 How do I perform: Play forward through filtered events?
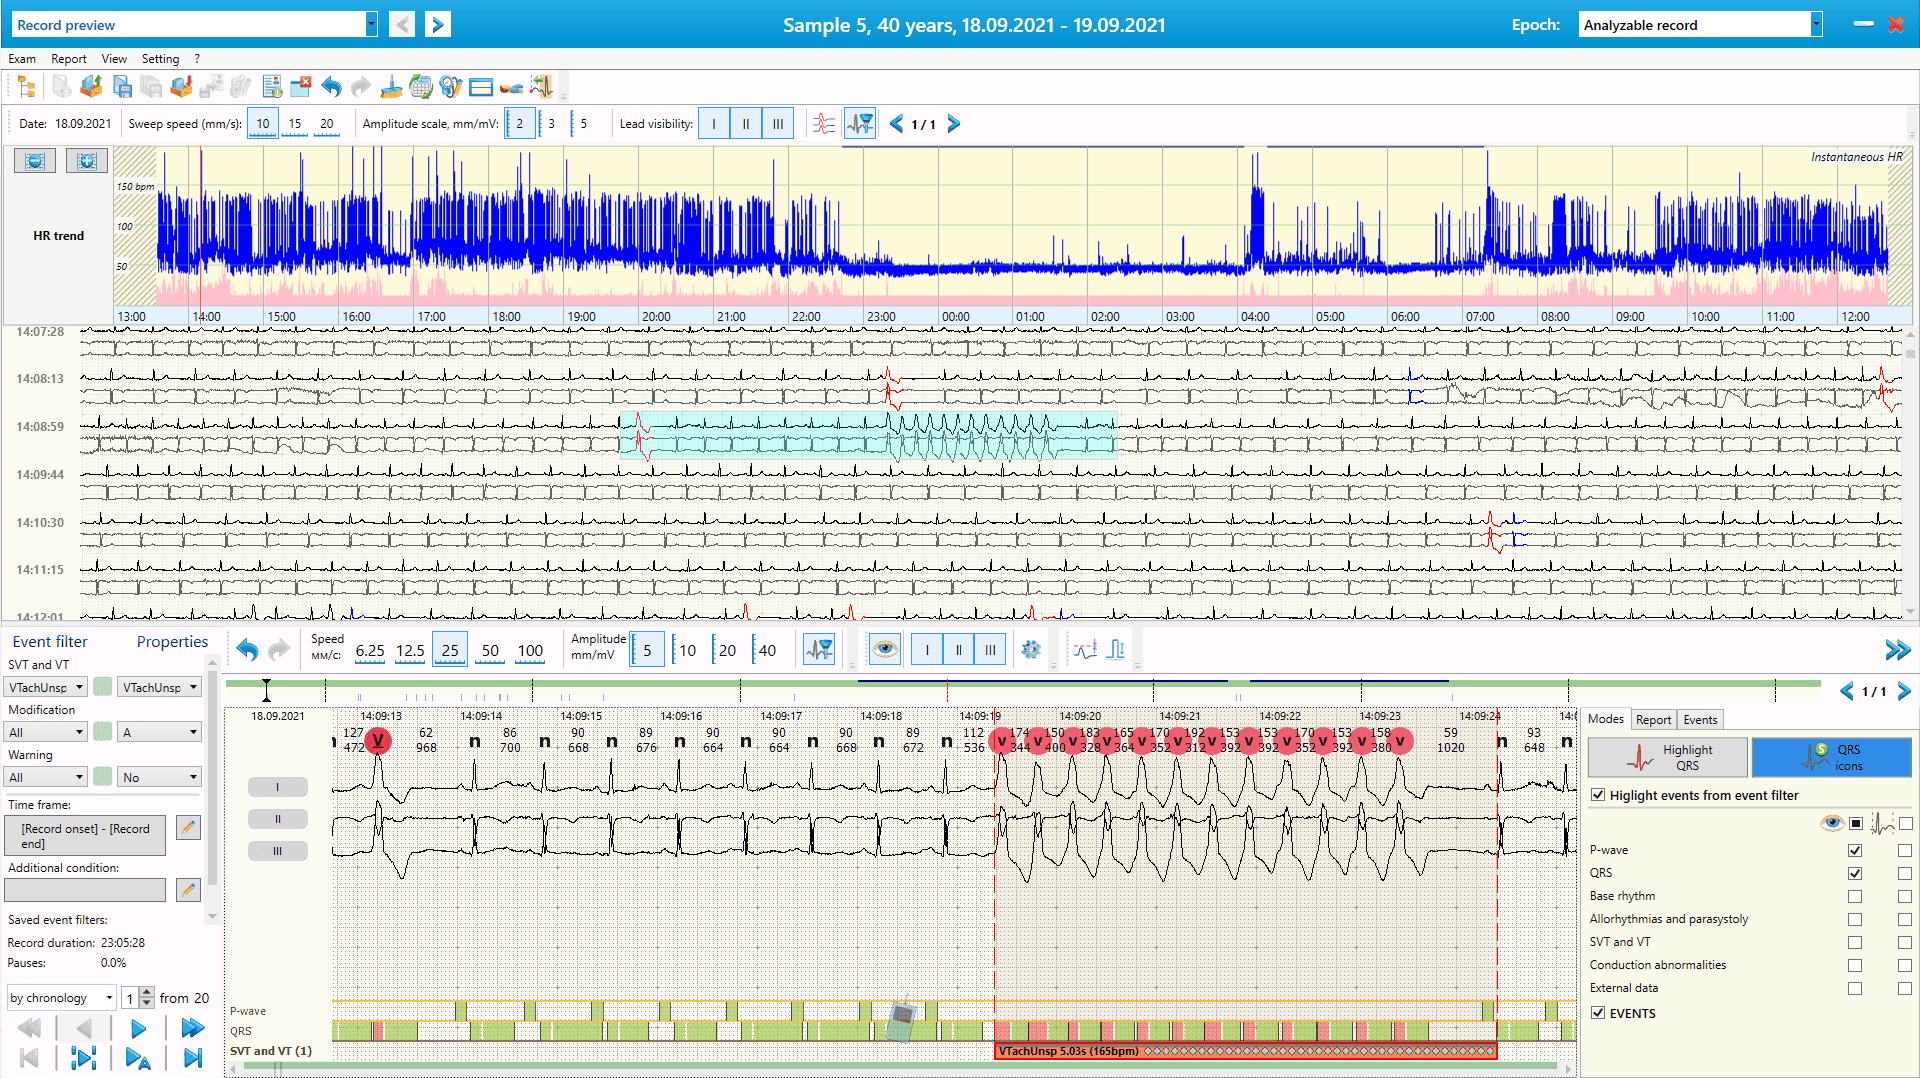pyautogui.click(x=138, y=1028)
